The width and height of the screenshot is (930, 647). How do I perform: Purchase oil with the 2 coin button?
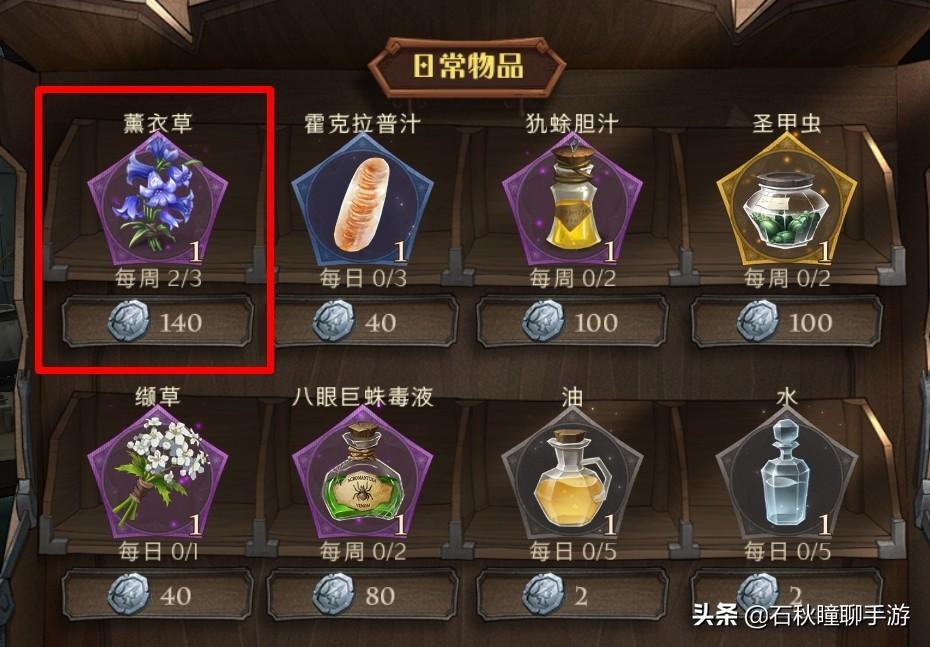(x=573, y=595)
